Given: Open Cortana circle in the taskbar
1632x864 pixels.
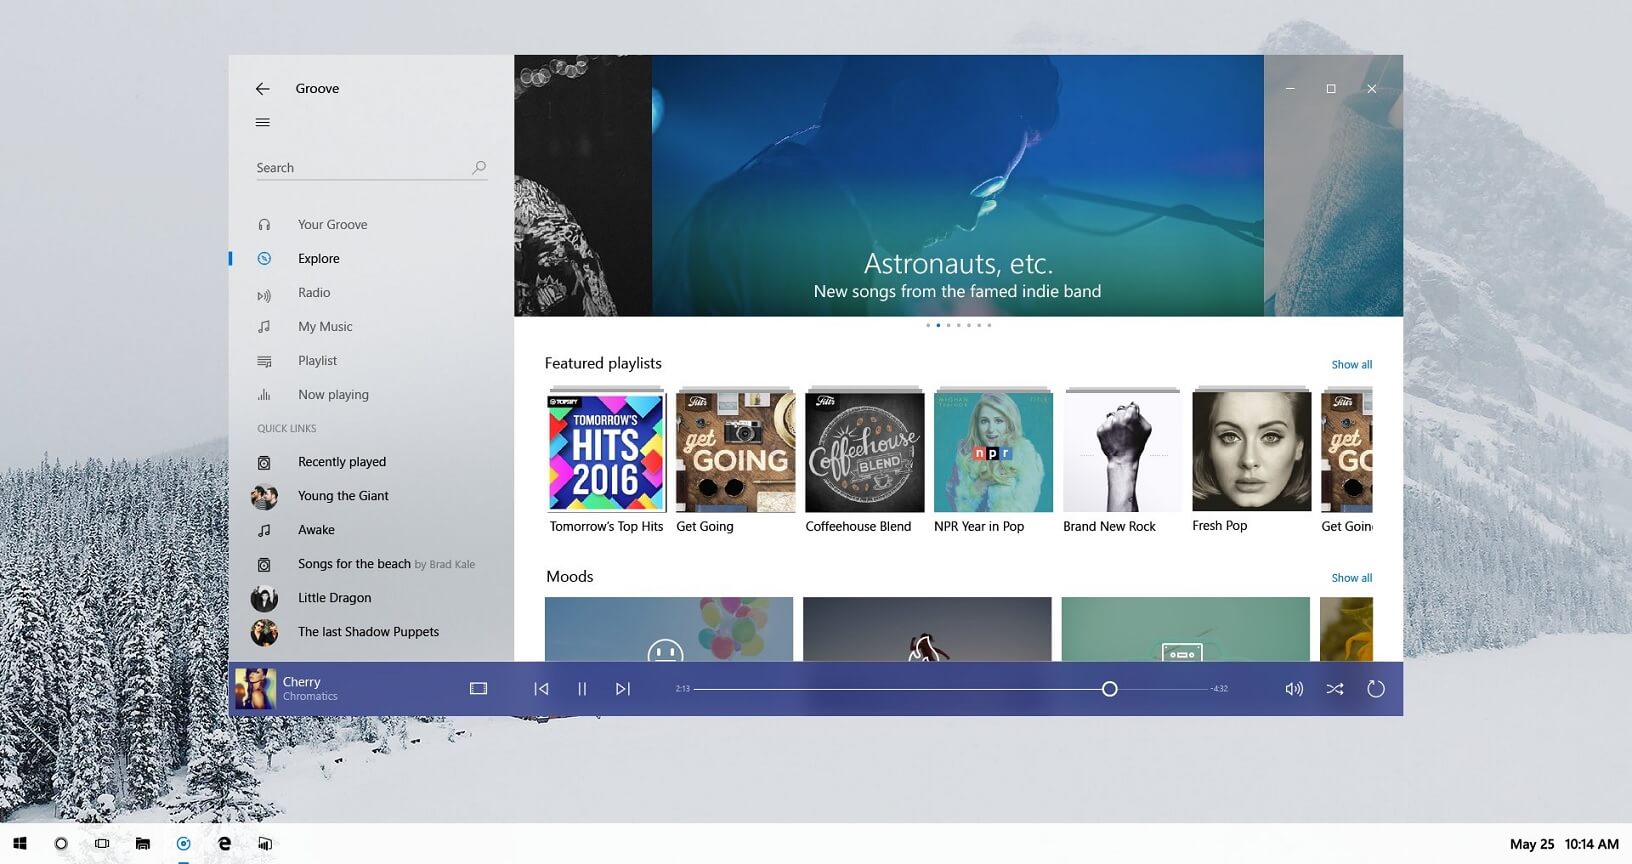Looking at the screenshot, I should [61, 844].
